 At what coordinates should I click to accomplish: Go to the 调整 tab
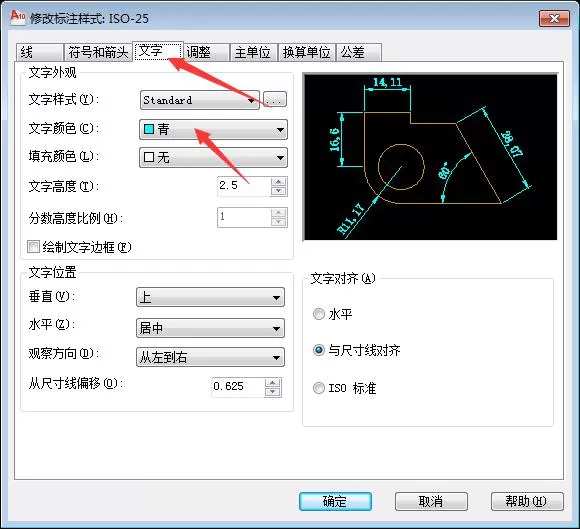click(x=206, y=52)
